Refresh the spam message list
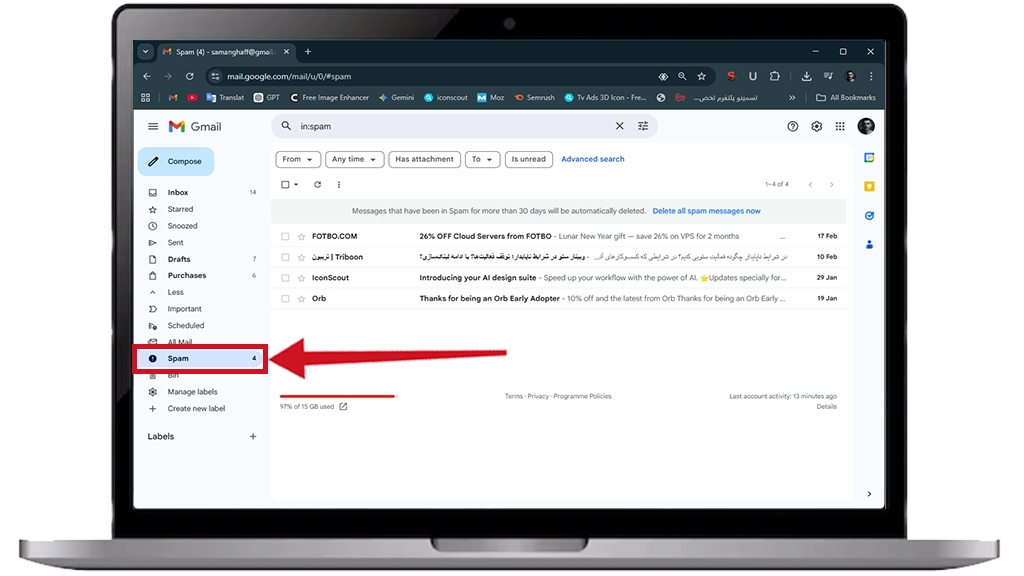1024x576 pixels. click(318, 184)
